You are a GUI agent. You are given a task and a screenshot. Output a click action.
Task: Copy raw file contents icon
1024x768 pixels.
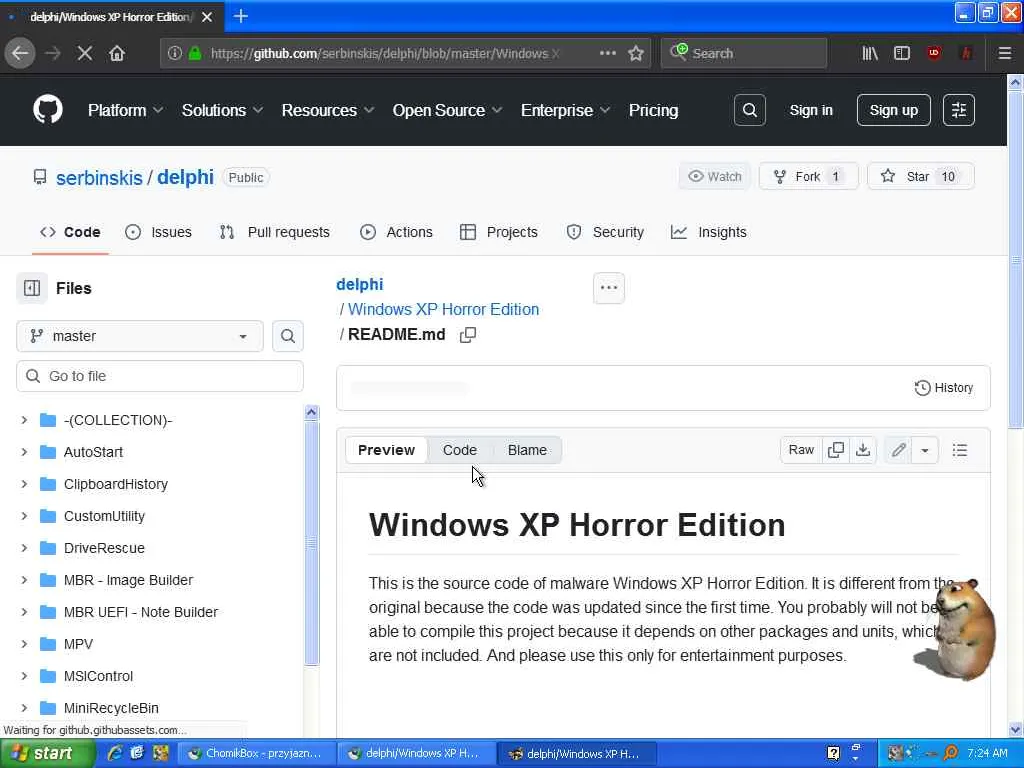[836, 450]
